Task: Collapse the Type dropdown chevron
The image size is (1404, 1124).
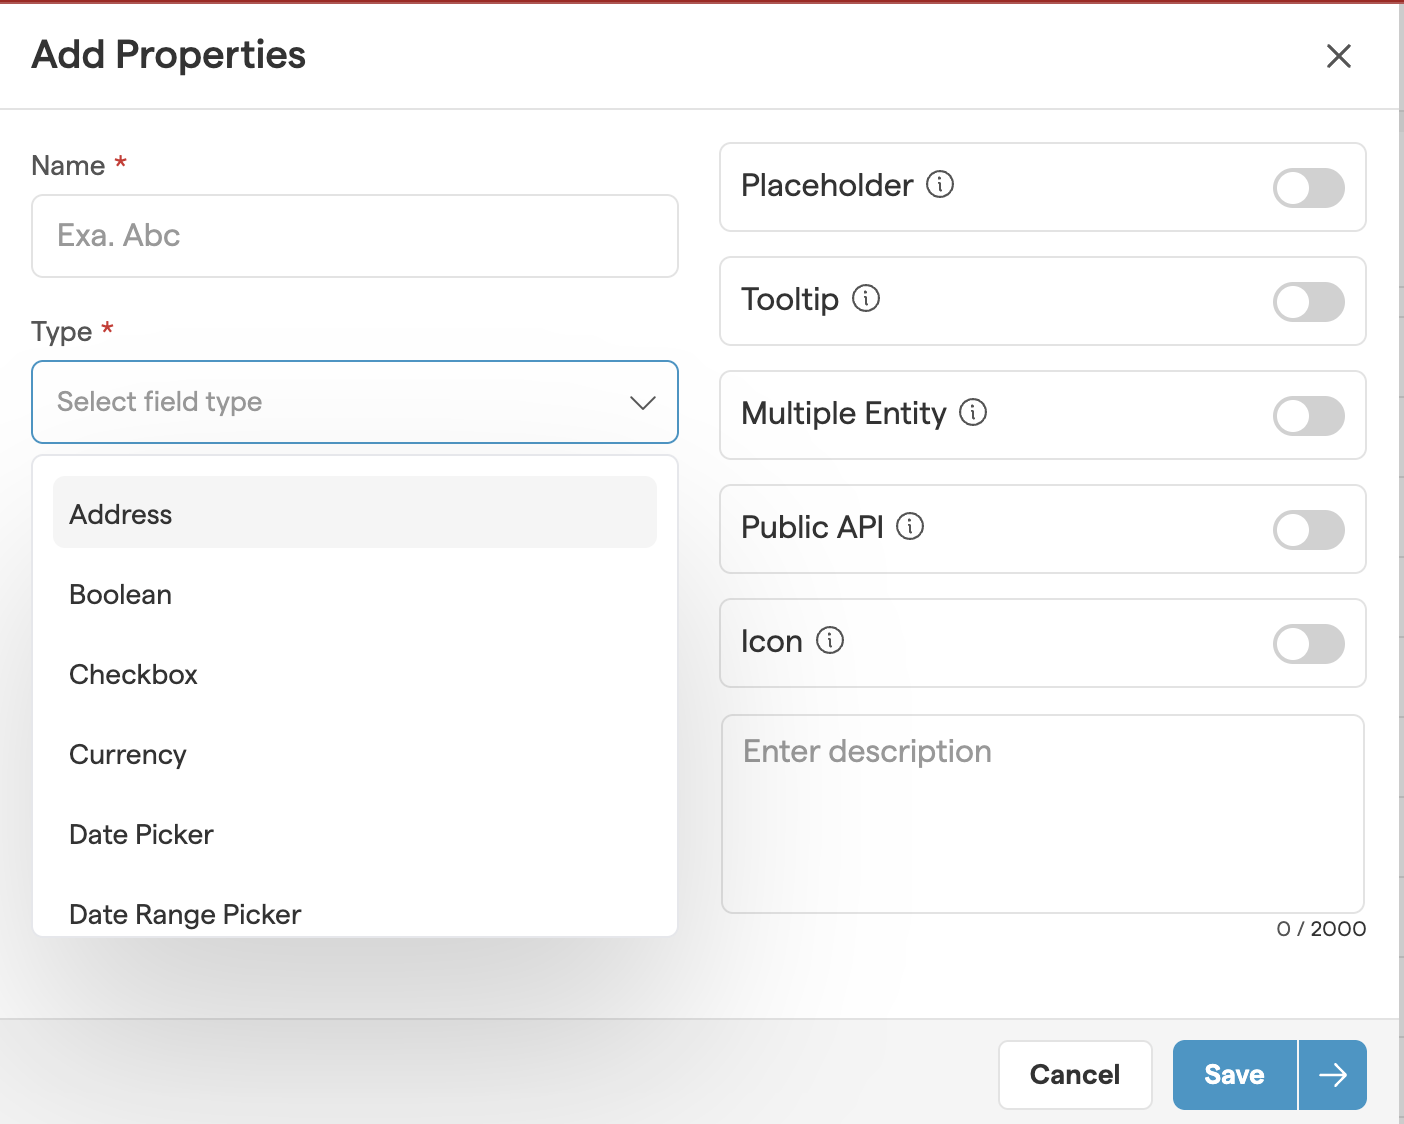Action: (x=642, y=403)
